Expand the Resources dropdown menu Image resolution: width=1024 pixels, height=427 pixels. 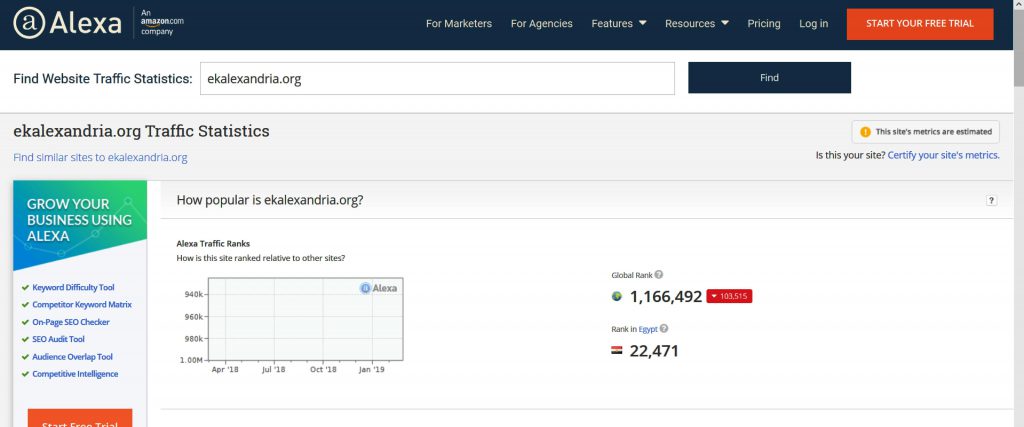696,24
